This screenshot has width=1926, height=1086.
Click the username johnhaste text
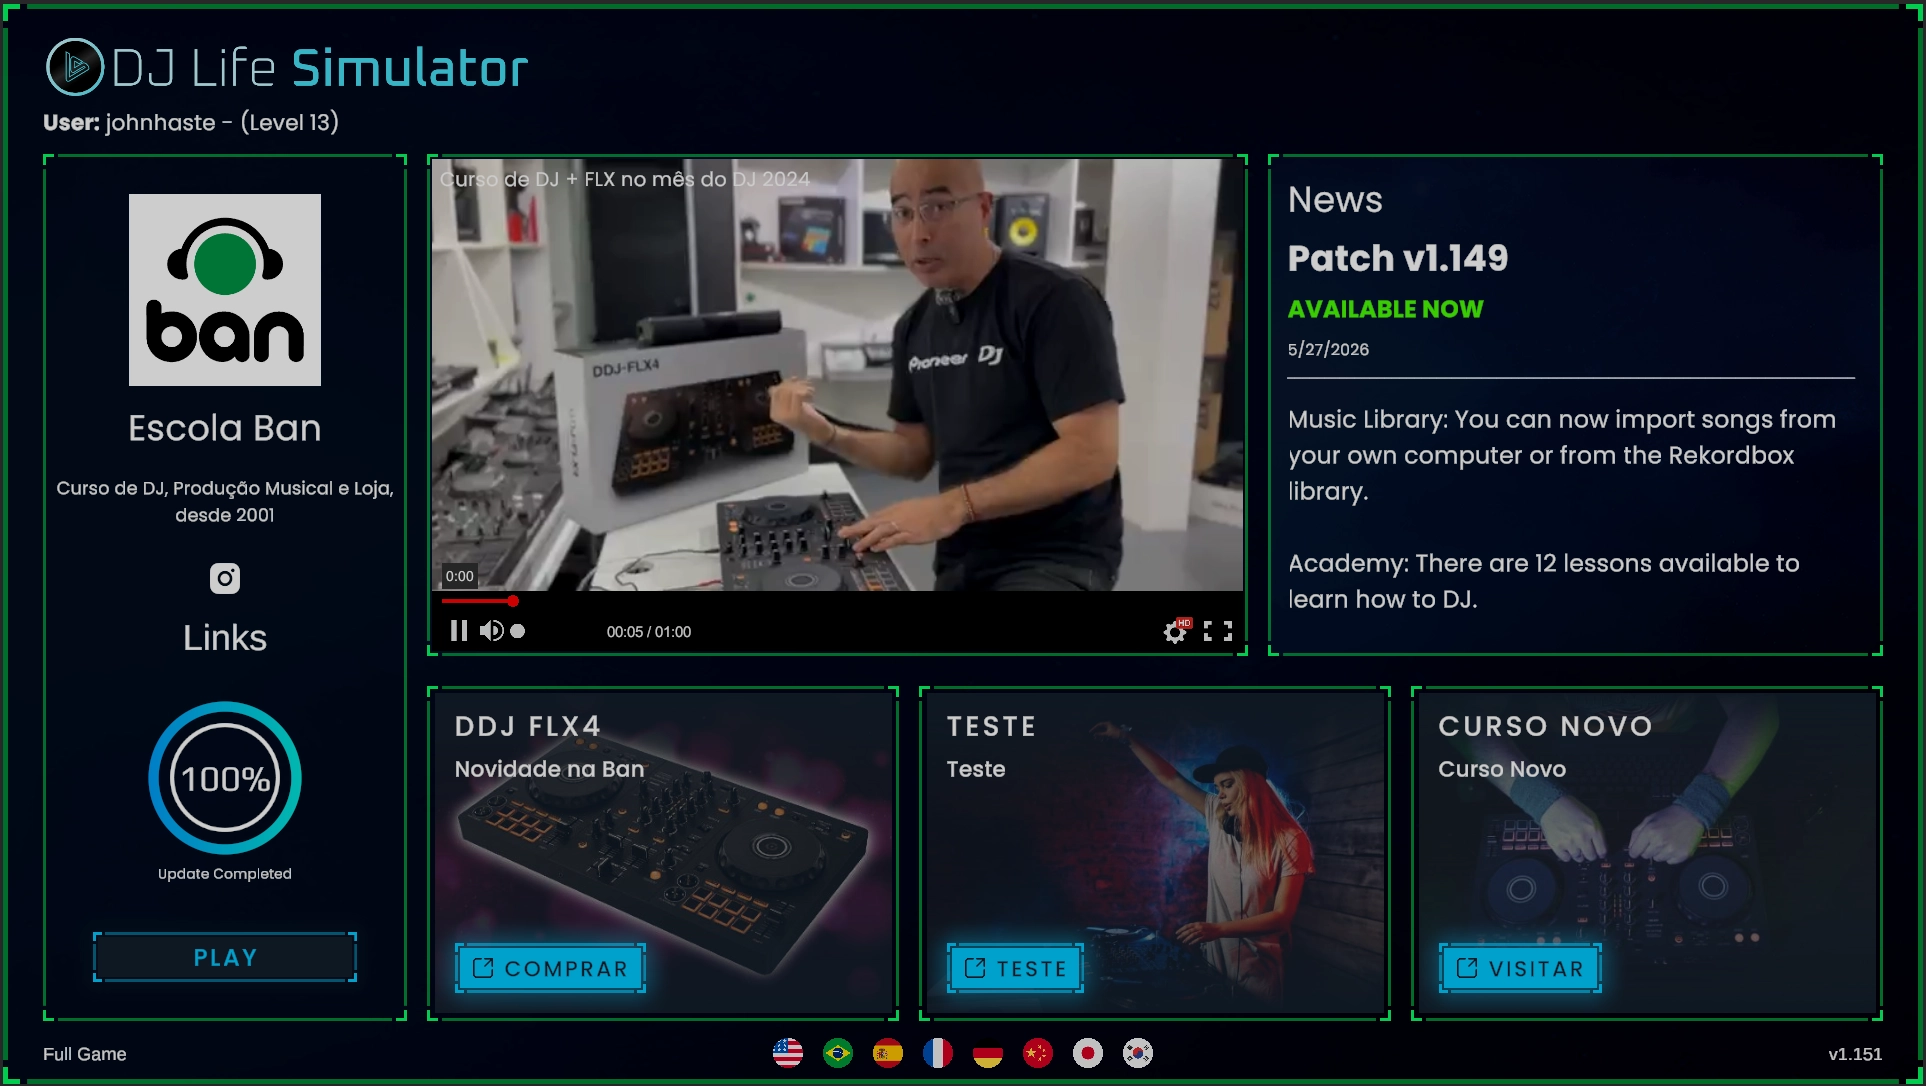(160, 122)
